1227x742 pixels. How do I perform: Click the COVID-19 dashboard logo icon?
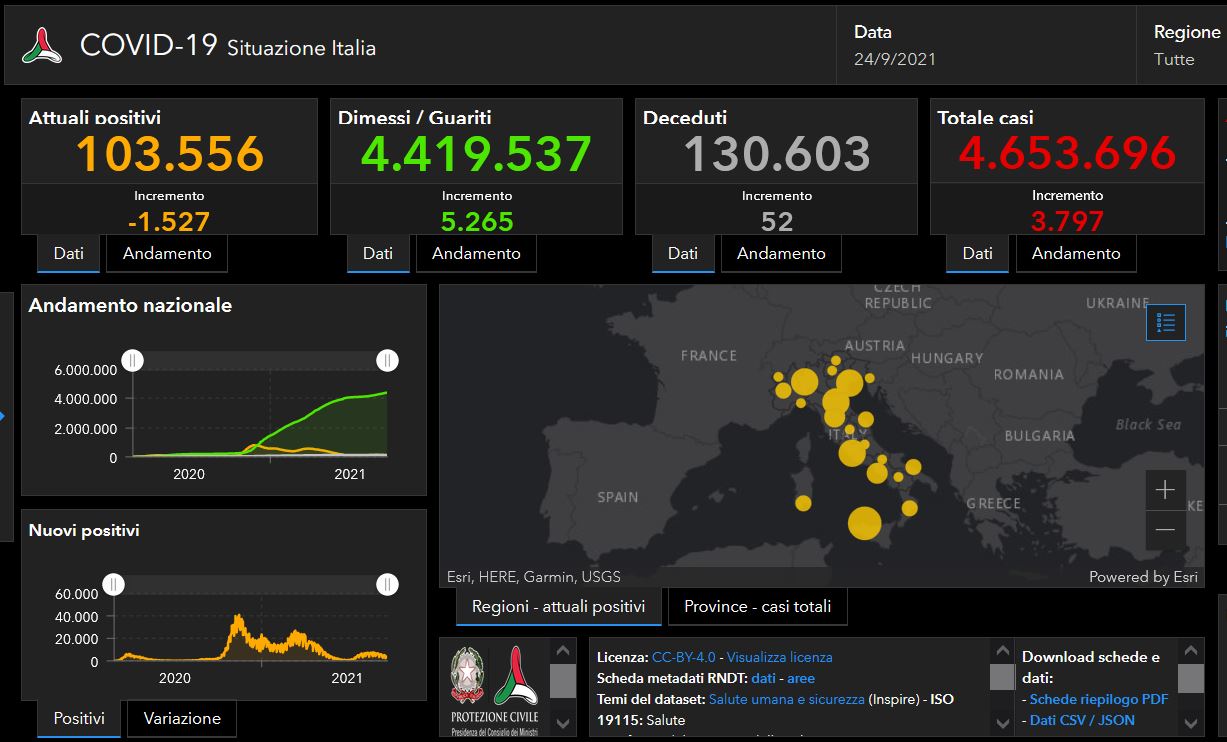42,46
